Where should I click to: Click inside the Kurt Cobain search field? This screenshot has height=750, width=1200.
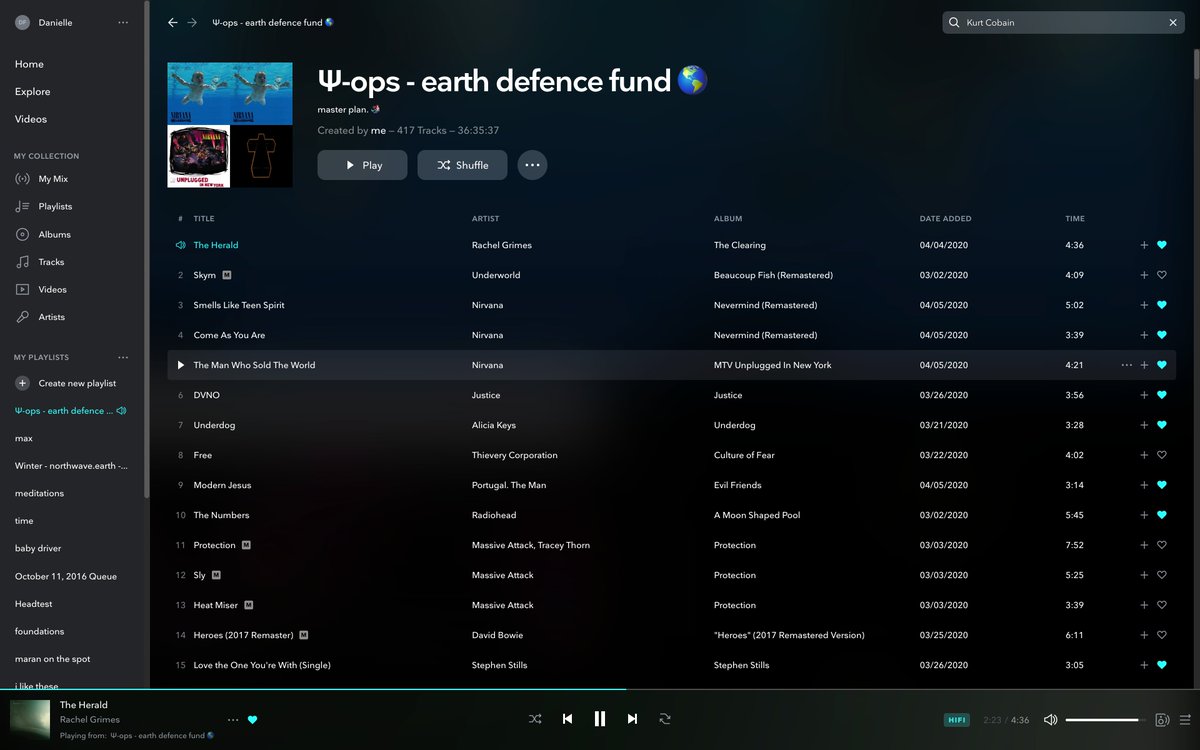click(x=1063, y=22)
